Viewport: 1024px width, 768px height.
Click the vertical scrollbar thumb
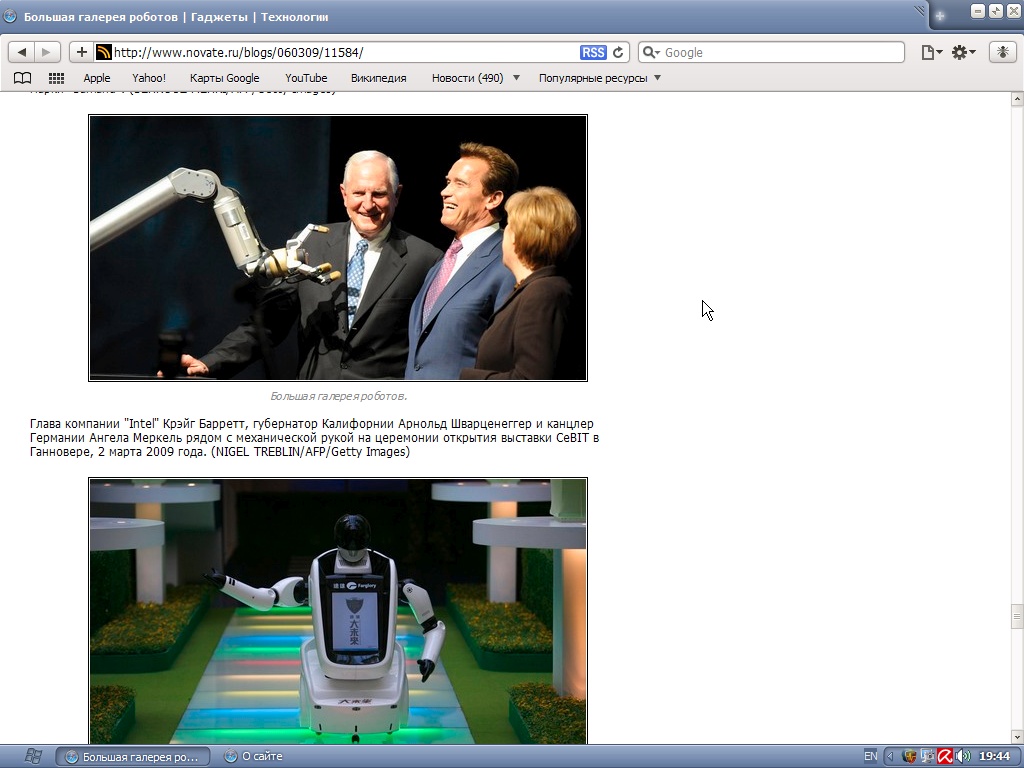pyautogui.click(x=1017, y=617)
